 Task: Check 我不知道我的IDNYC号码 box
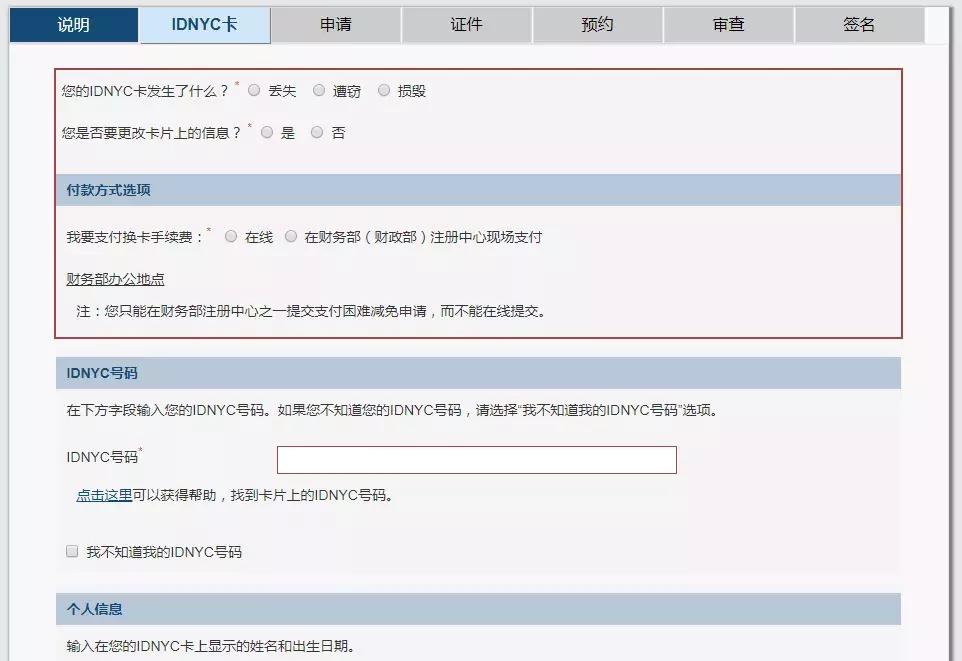click(71, 549)
